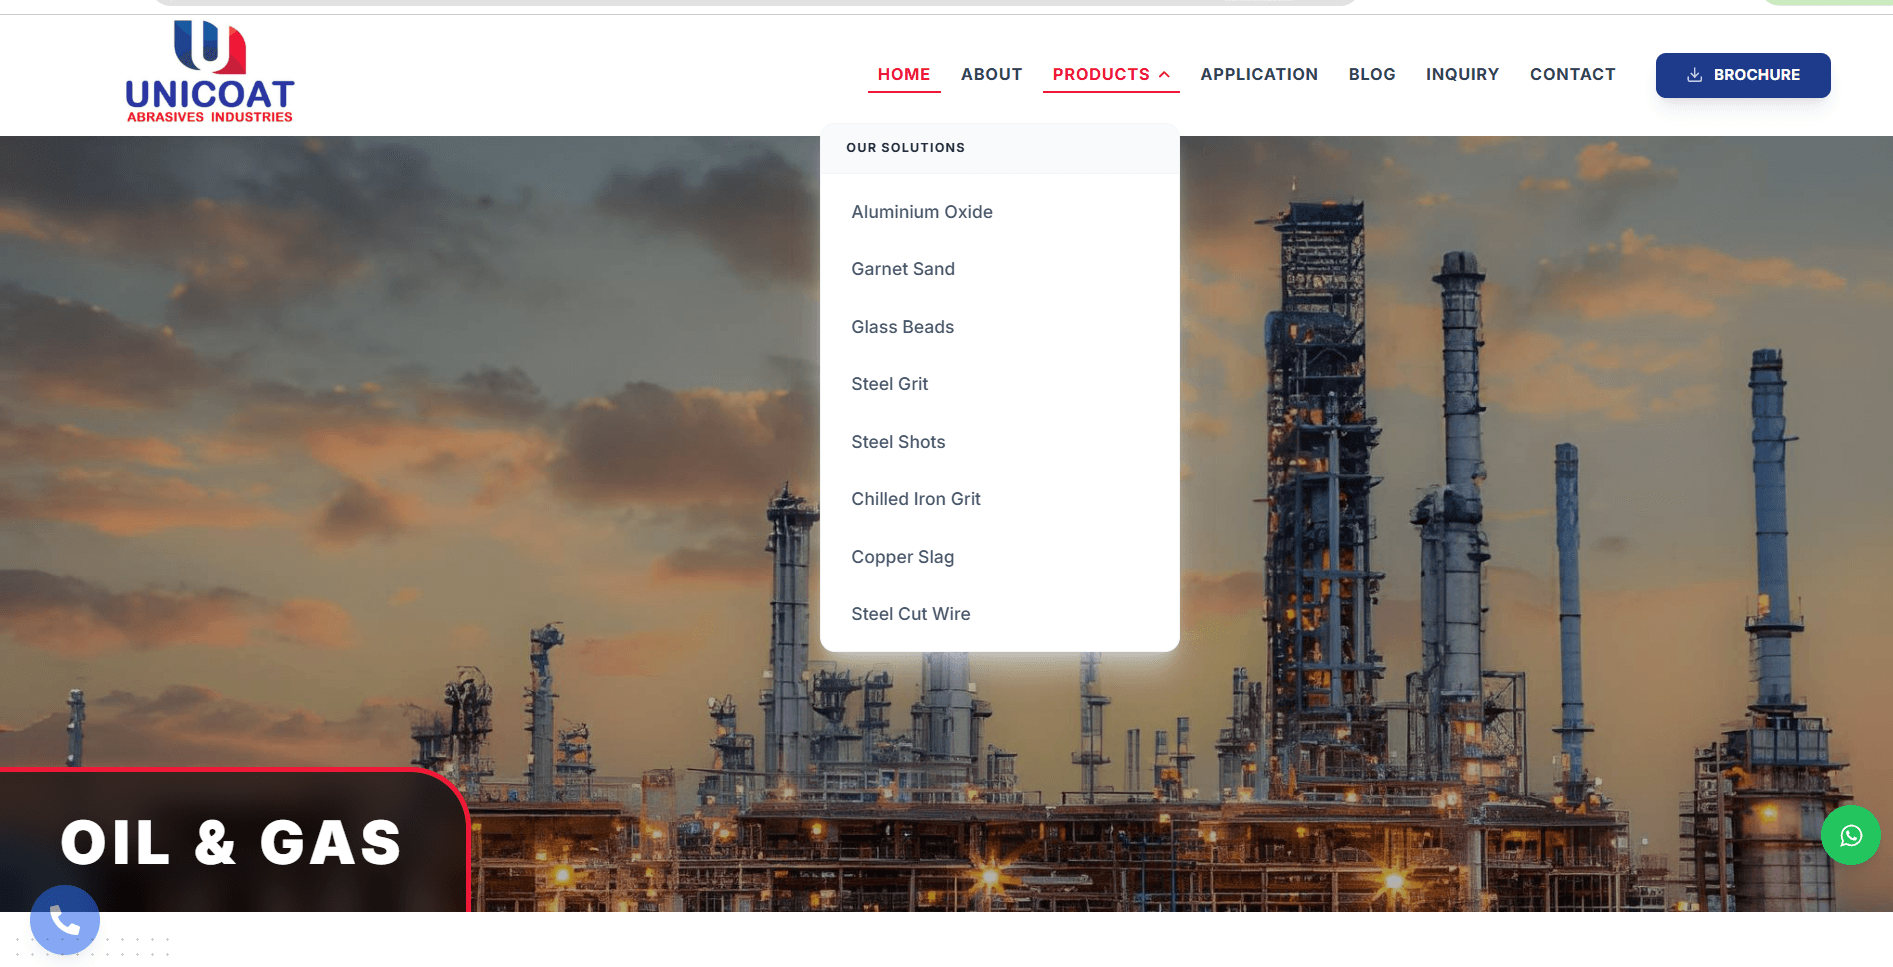This screenshot has height=967, width=1893.
Task: Select Aluminium Oxide from product list
Action: [921, 212]
